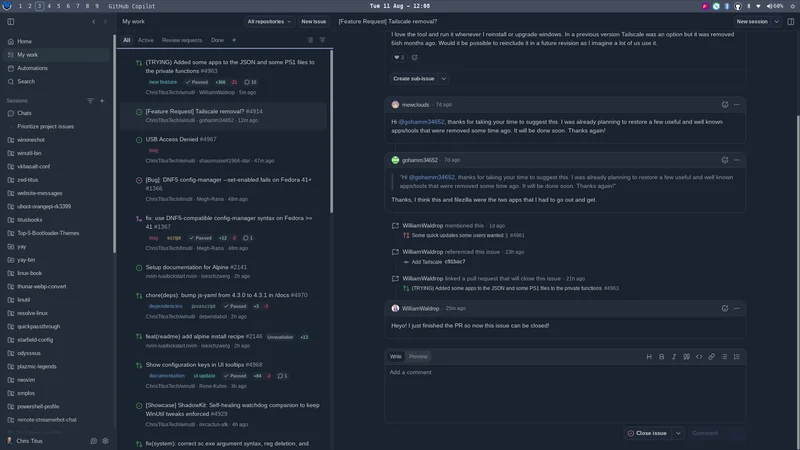Click the New session button
800x450 pixels.
click(752, 21)
